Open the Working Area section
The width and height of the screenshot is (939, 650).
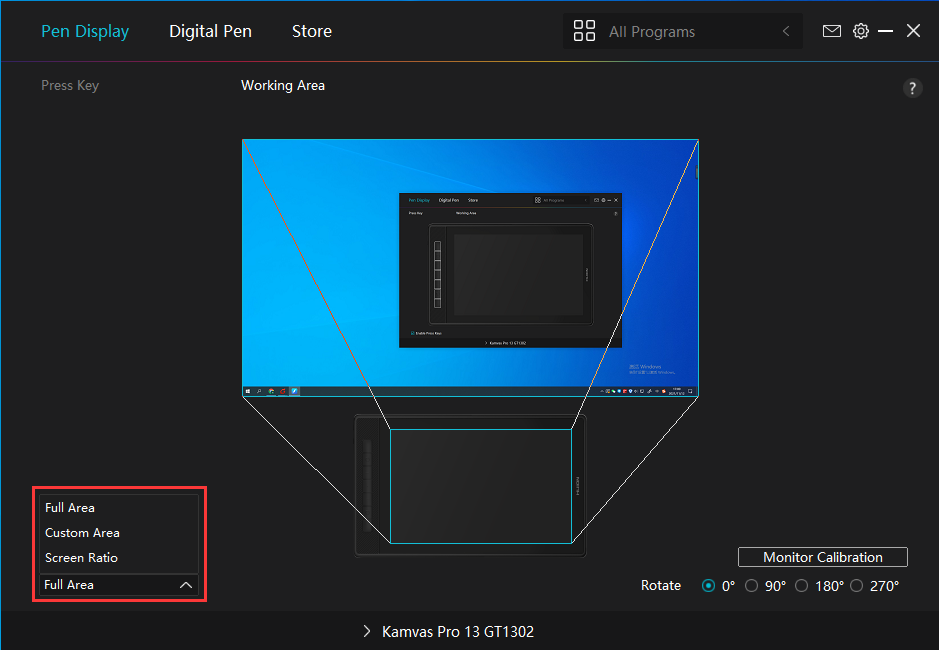283,85
